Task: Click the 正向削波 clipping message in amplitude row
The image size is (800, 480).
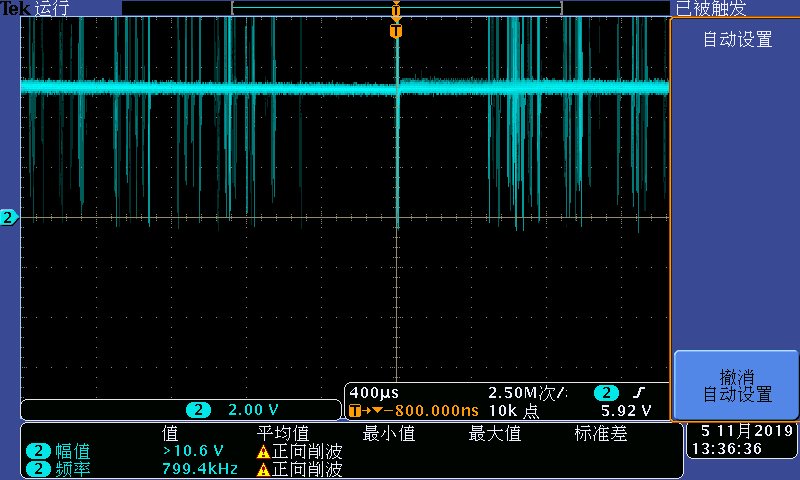Action: coord(307,451)
